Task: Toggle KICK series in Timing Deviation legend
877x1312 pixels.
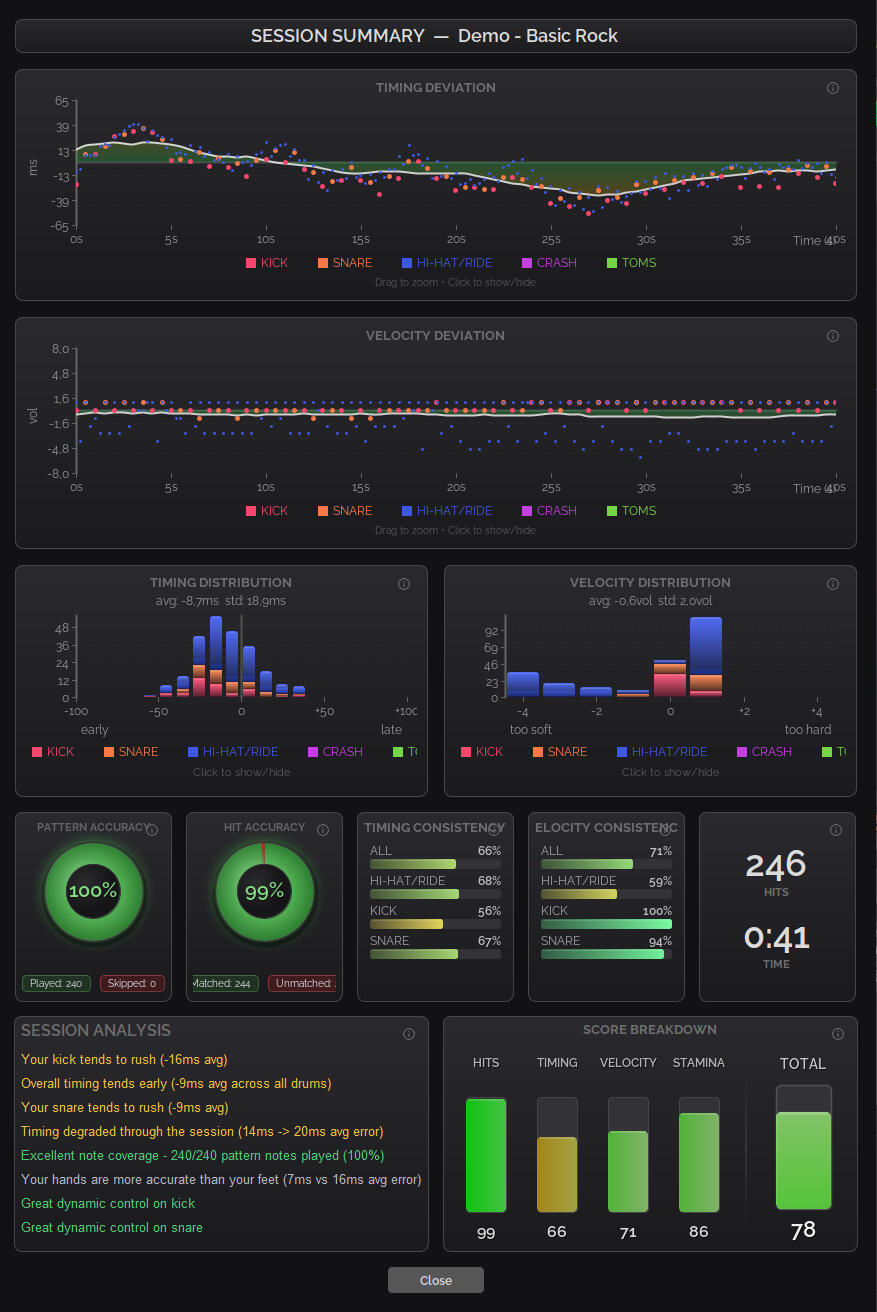Action: 266,263
